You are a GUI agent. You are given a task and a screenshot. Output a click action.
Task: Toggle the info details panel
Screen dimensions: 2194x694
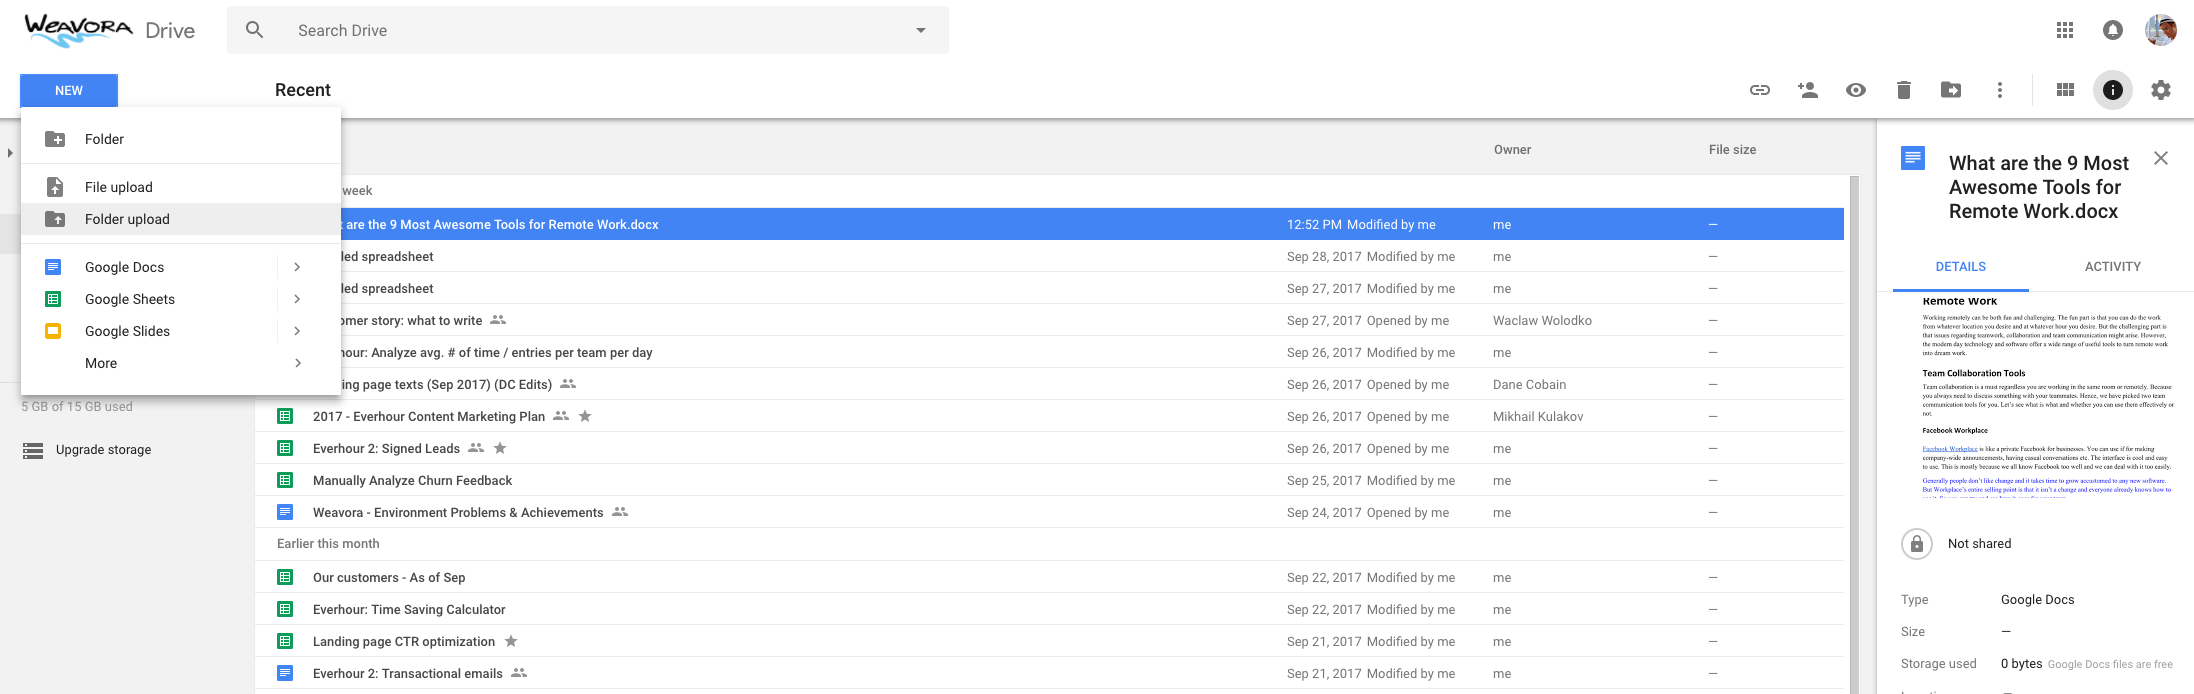tap(2112, 90)
